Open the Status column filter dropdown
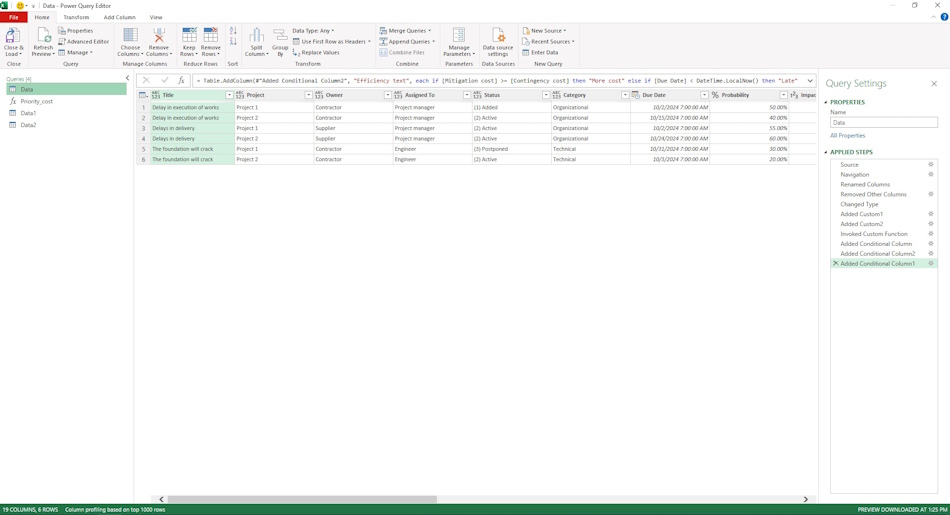 (x=546, y=95)
